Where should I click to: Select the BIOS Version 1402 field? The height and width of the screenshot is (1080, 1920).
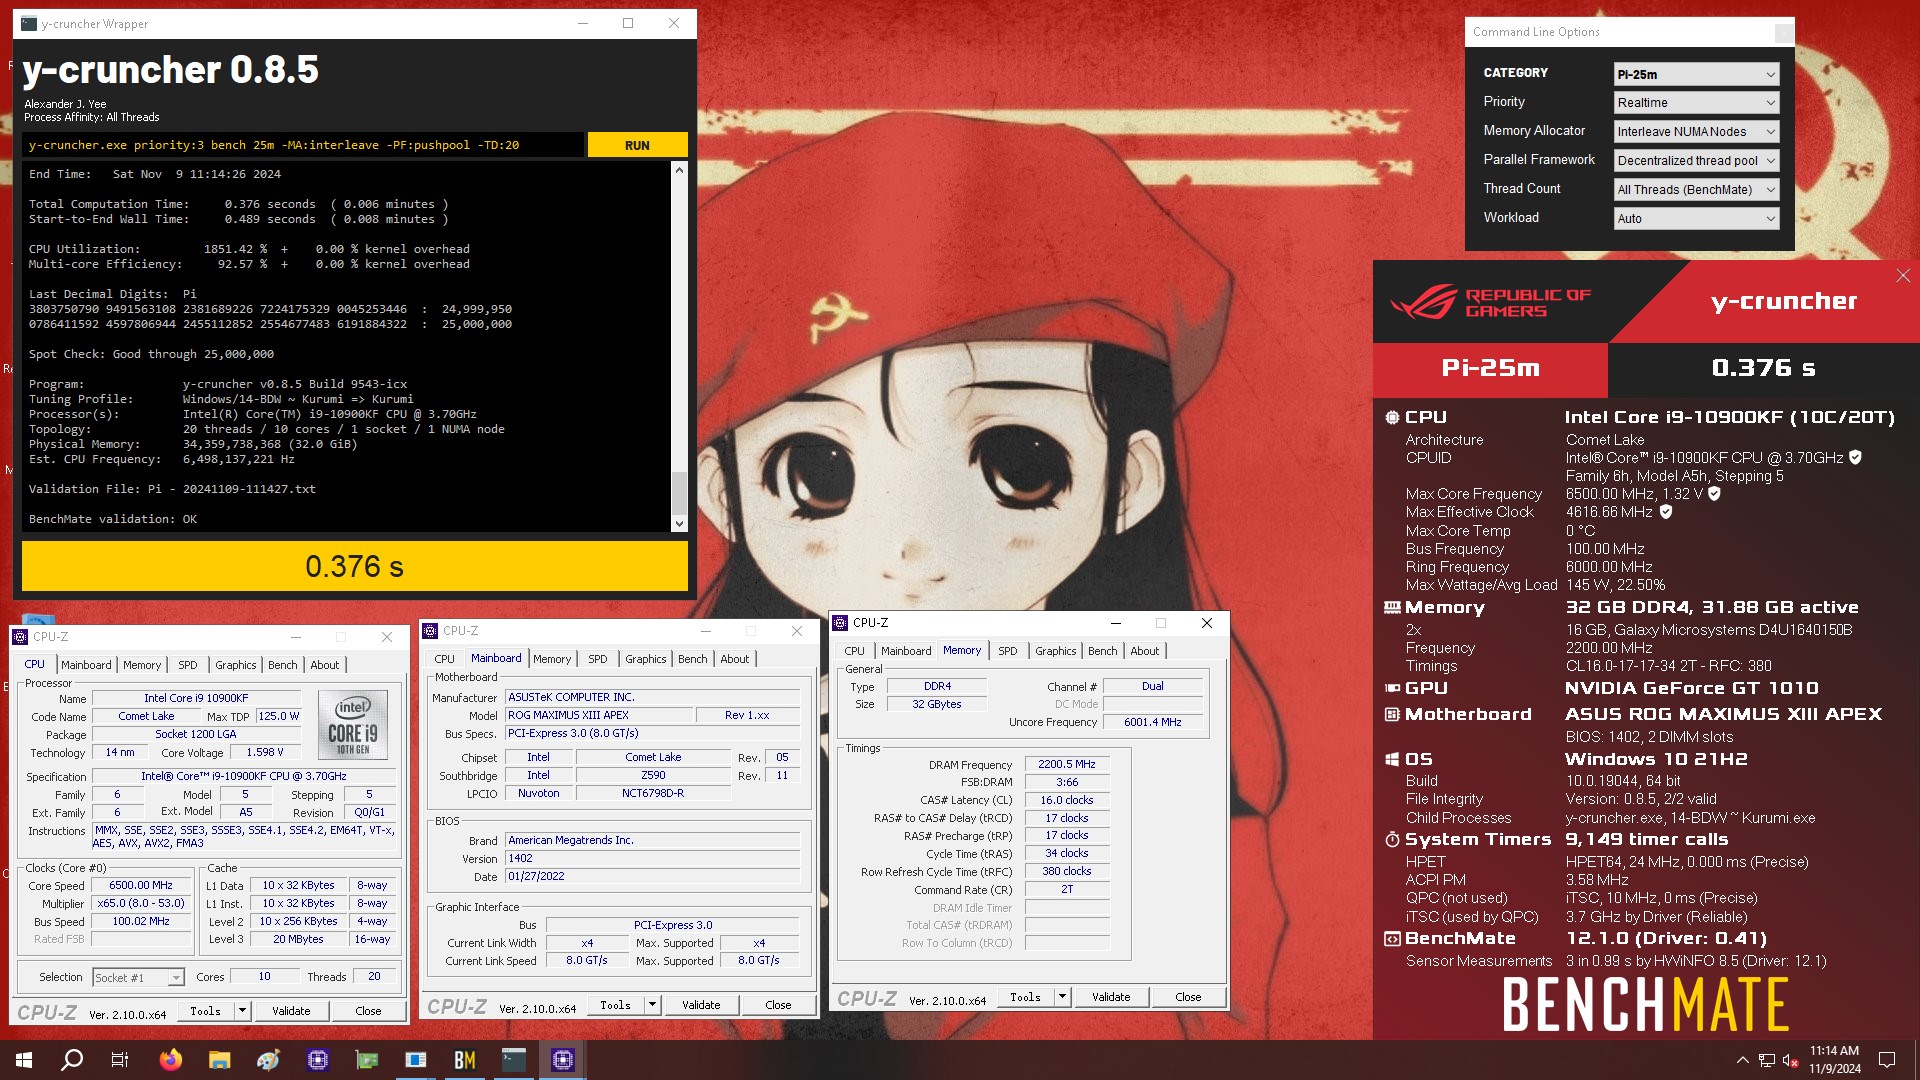pos(653,858)
